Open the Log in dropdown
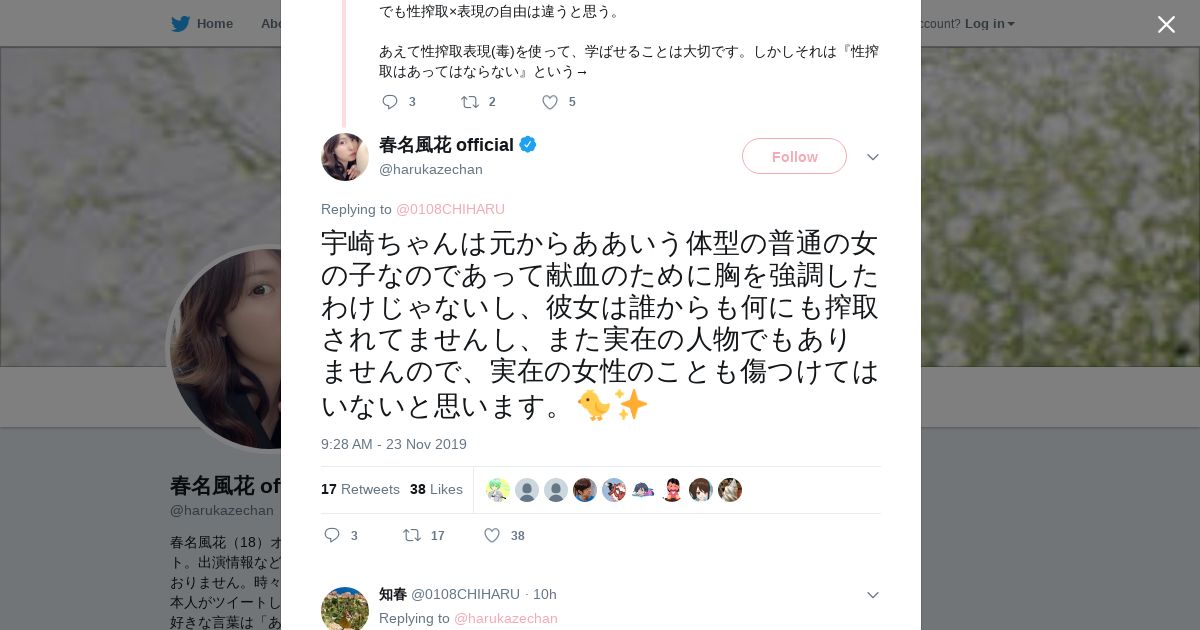Image resolution: width=1200 pixels, height=630 pixels. pos(989,24)
